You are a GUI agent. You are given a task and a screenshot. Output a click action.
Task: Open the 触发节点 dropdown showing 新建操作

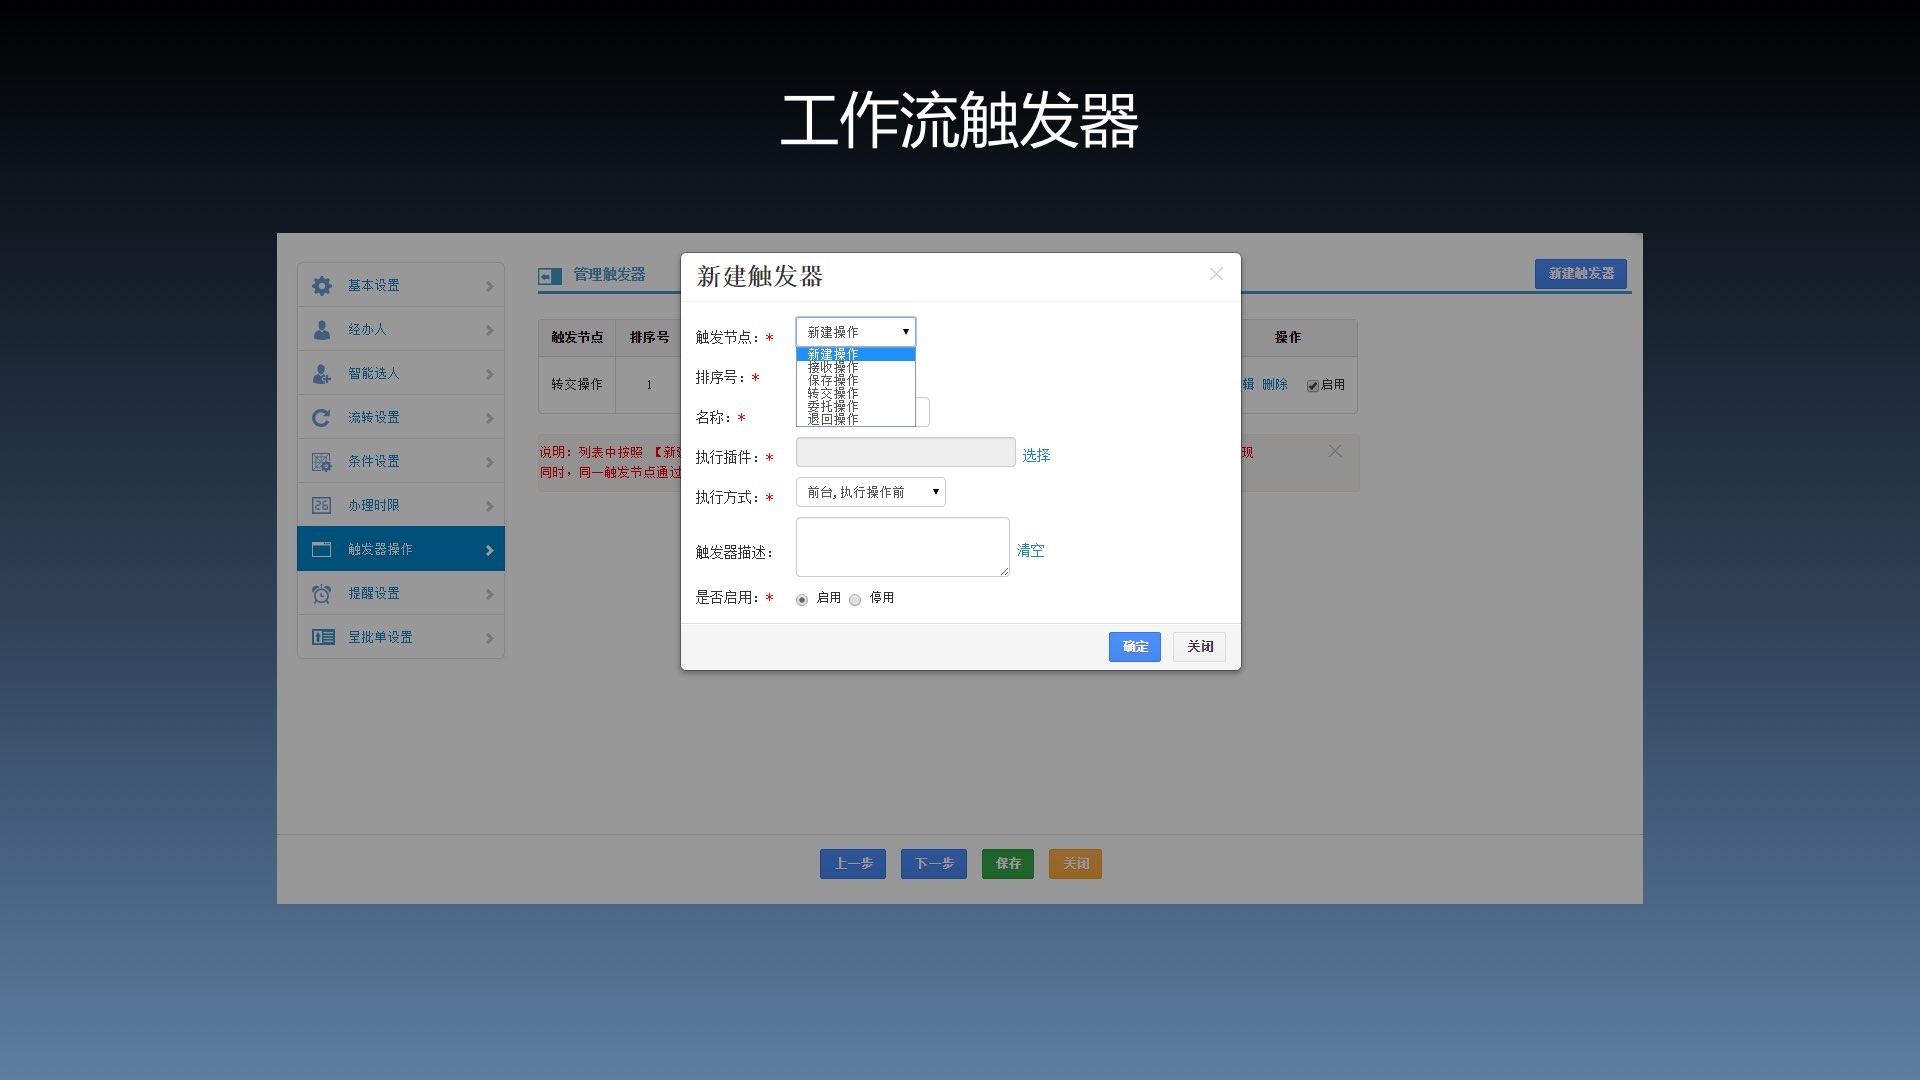[856, 332]
